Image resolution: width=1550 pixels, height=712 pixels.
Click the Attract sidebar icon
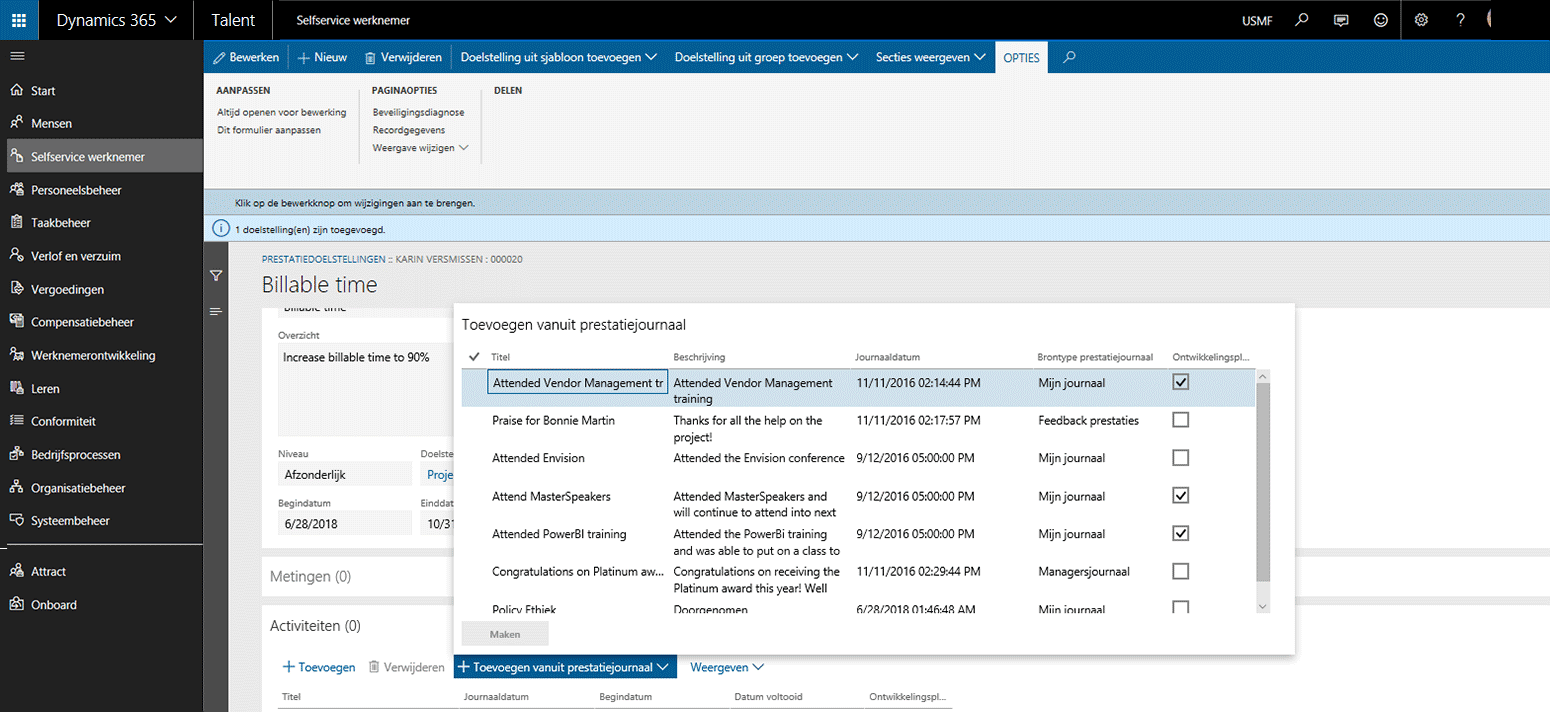click(16, 571)
